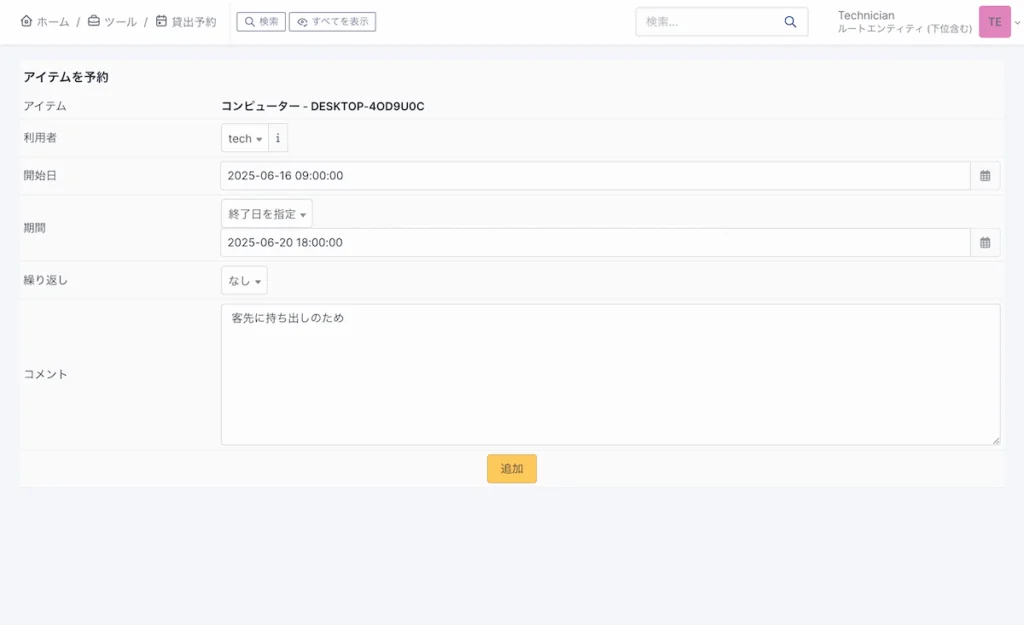Open the 利用者 tech dropdown
The height and width of the screenshot is (625, 1024).
tap(245, 138)
